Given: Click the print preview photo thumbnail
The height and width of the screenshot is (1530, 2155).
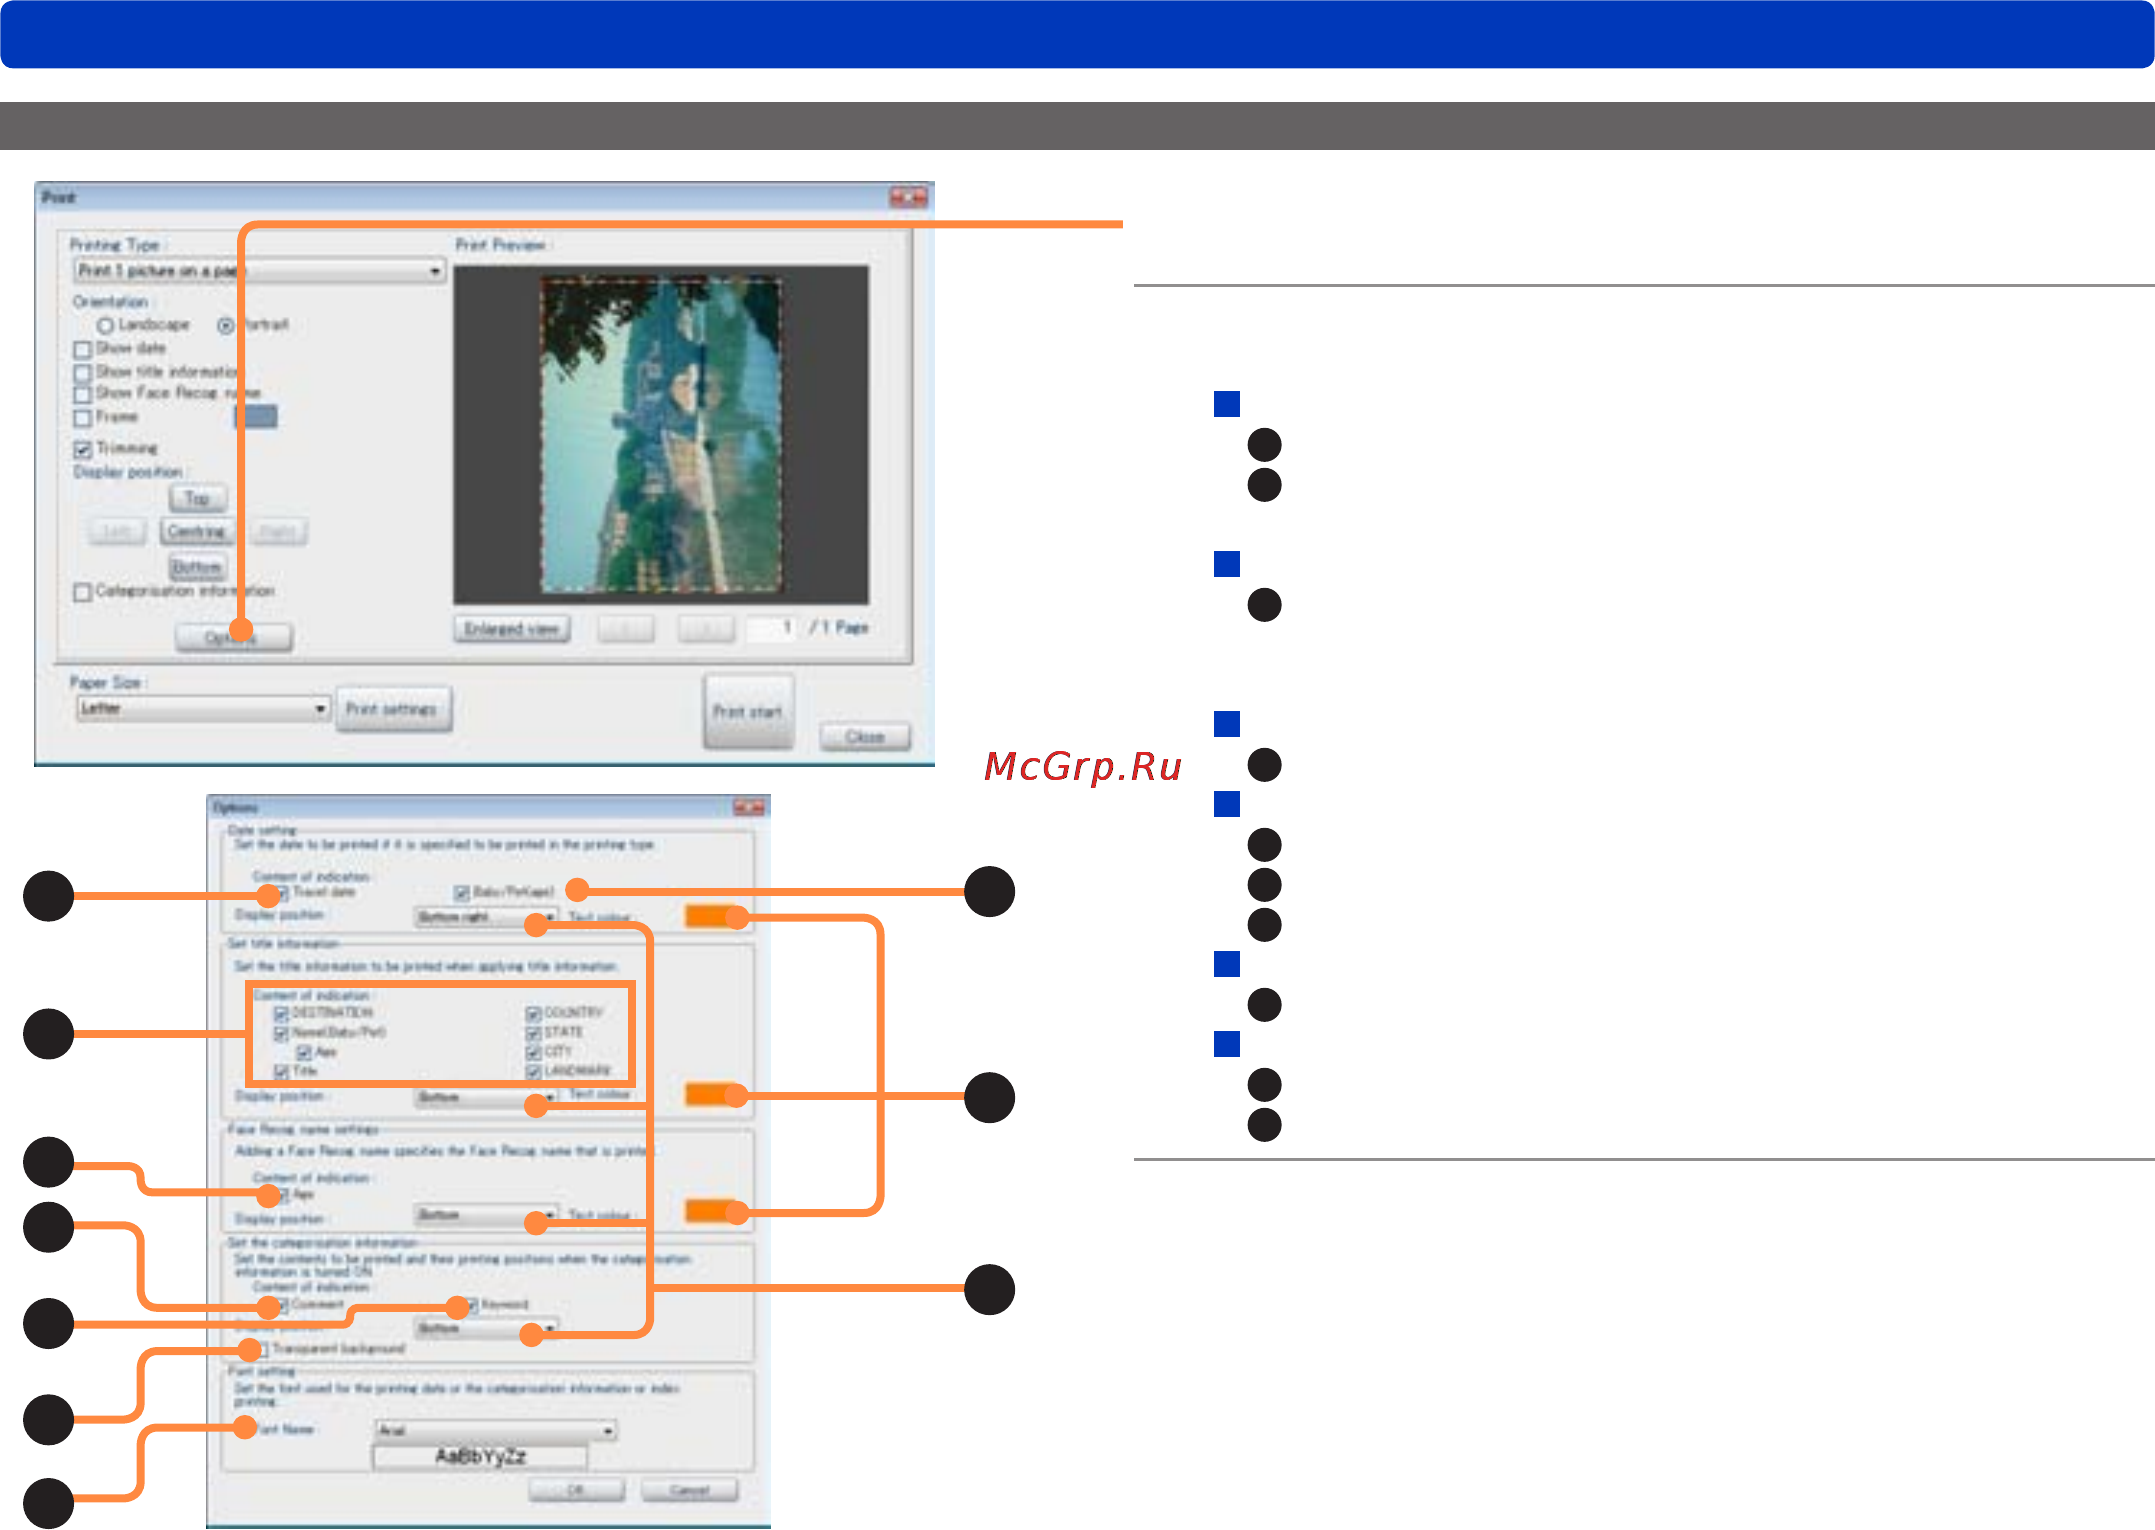Looking at the screenshot, I should click(661, 435).
